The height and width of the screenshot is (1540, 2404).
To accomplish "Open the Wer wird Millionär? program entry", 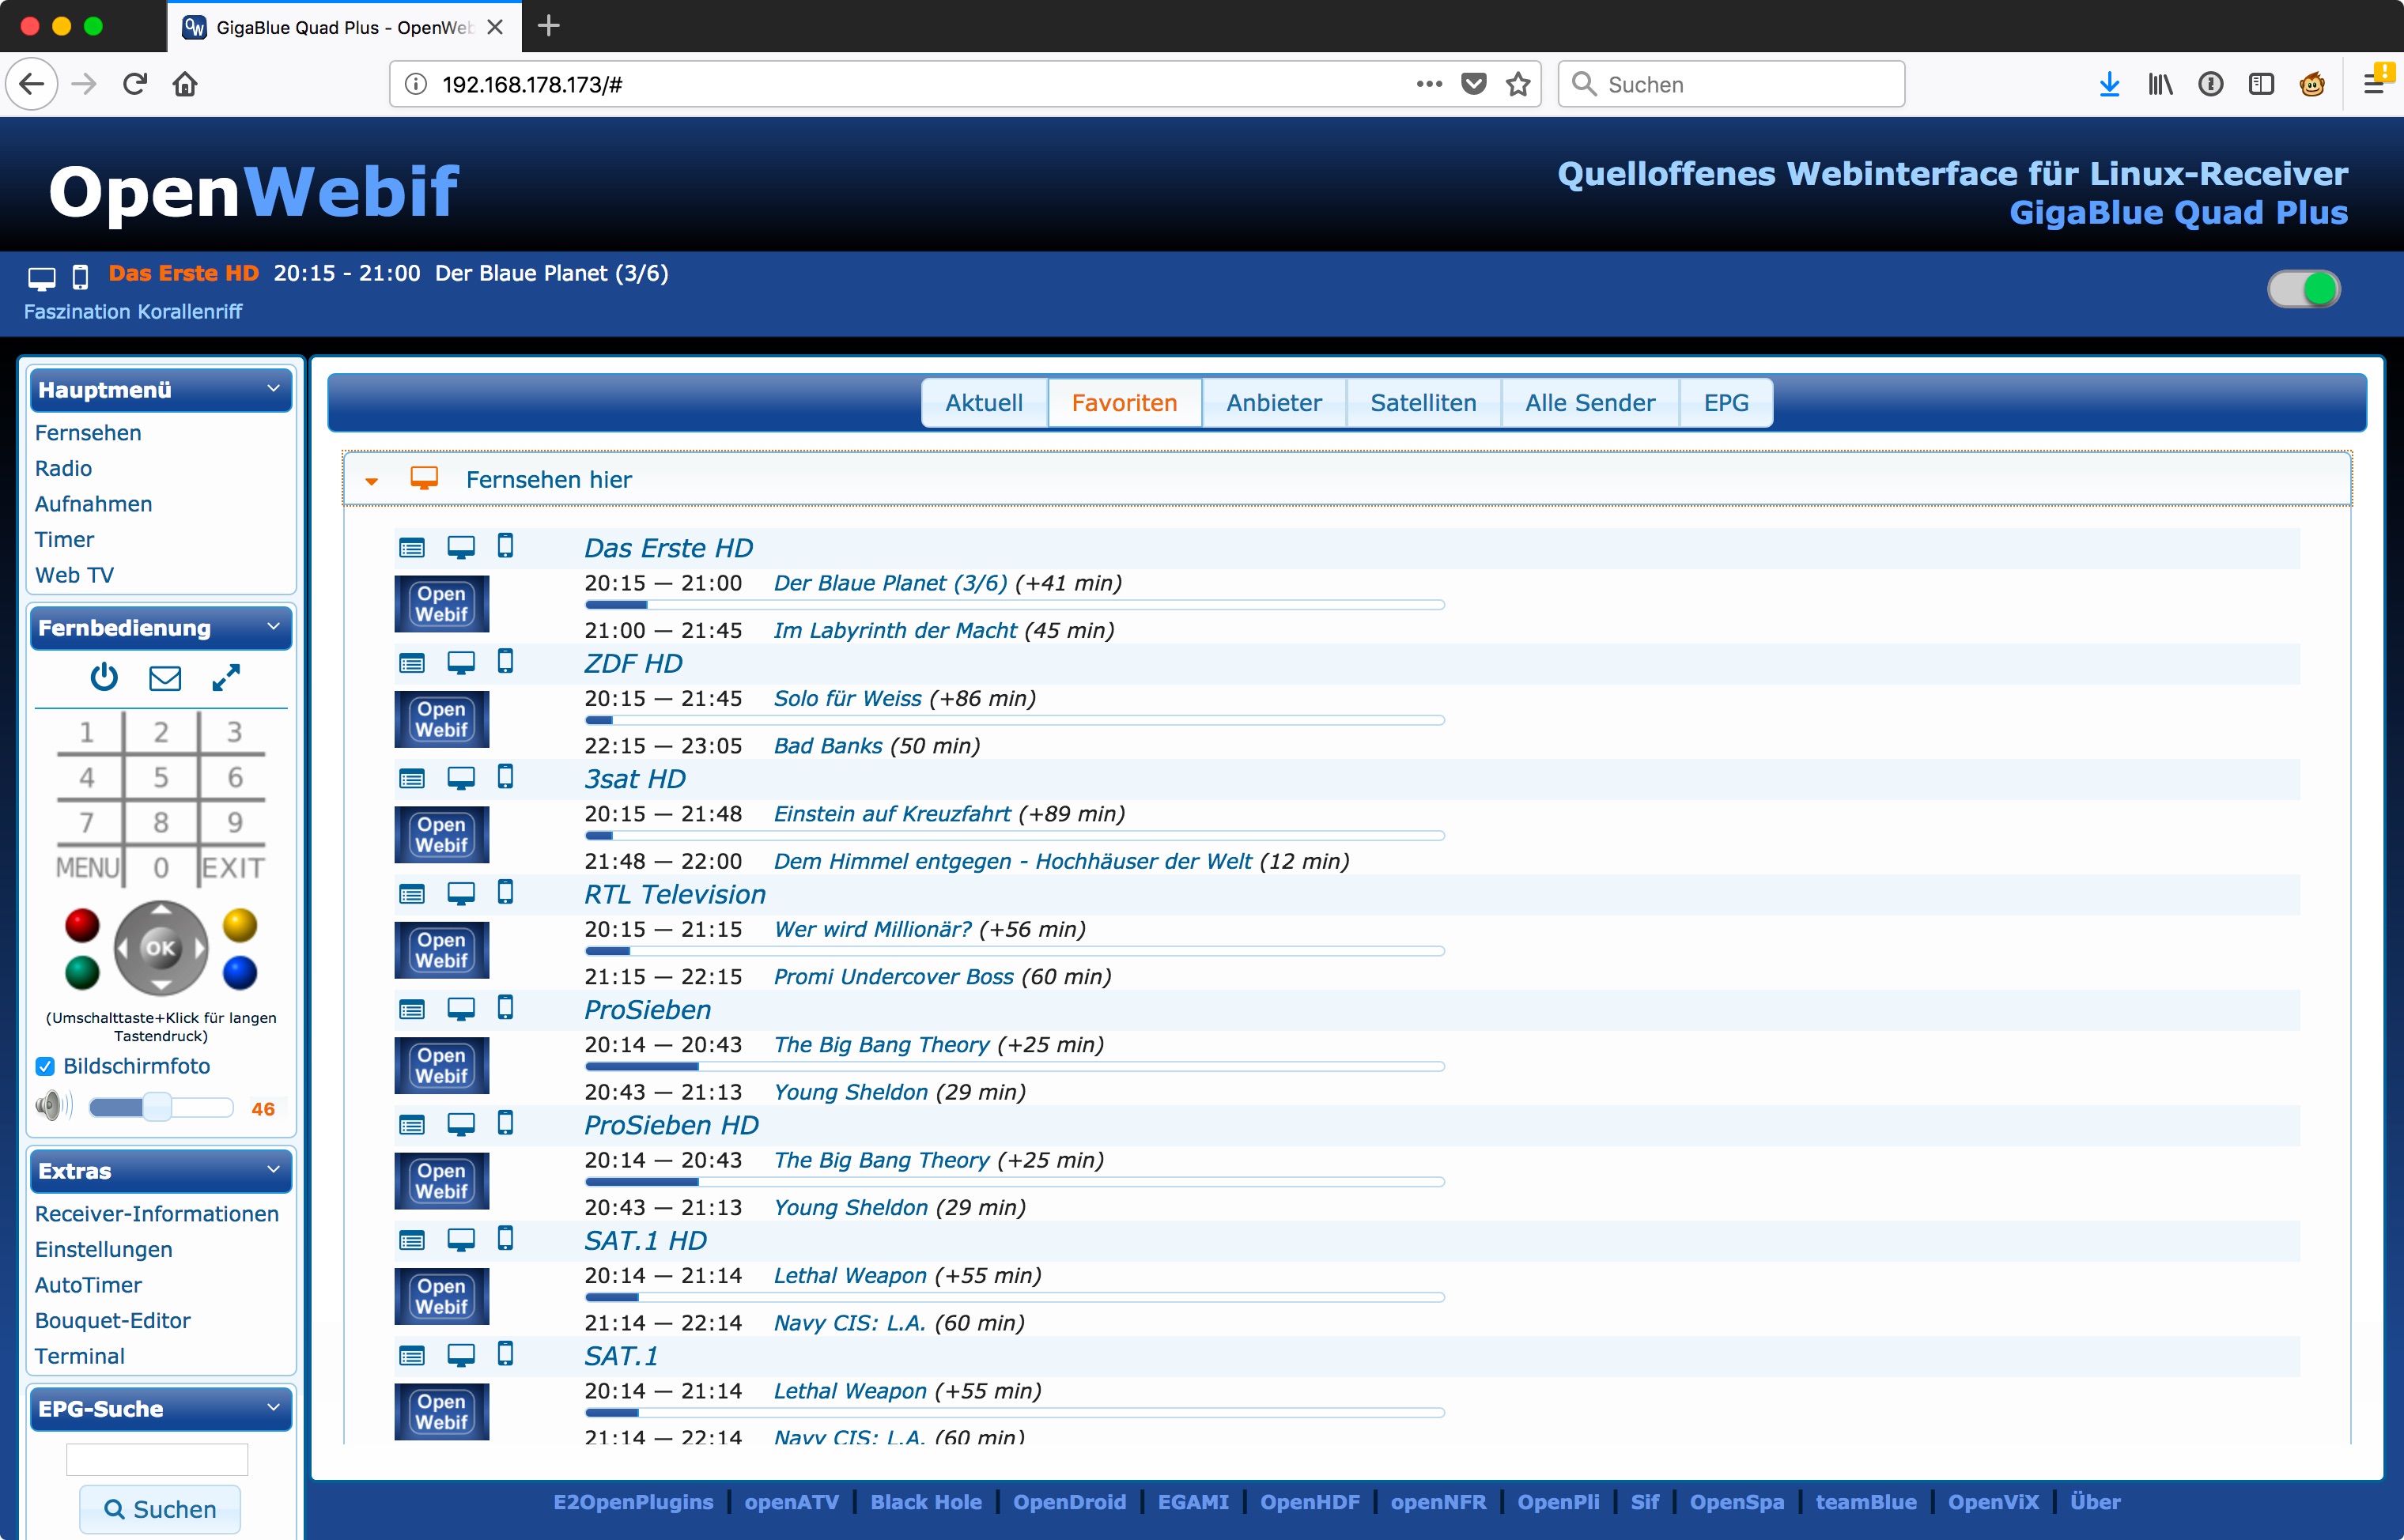I will 873,930.
